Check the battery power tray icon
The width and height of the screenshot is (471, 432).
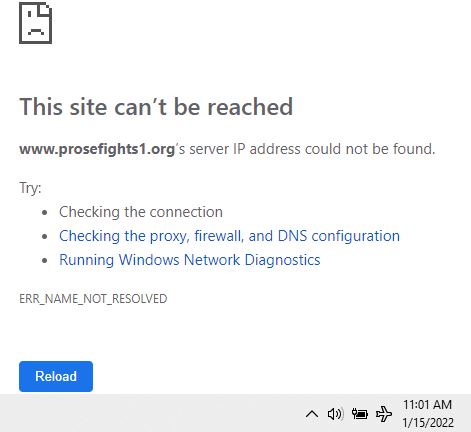click(x=360, y=414)
